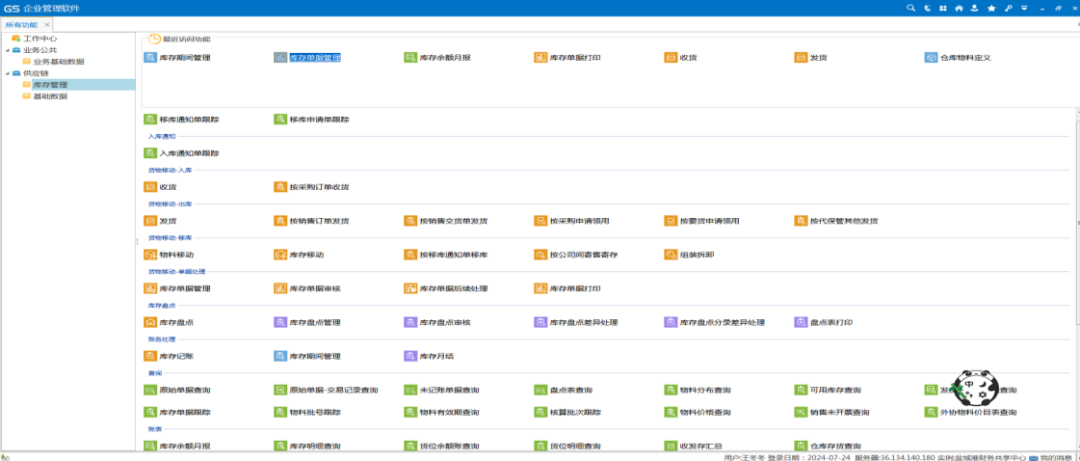Click the home icon in top toolbar

pos(959,8)
